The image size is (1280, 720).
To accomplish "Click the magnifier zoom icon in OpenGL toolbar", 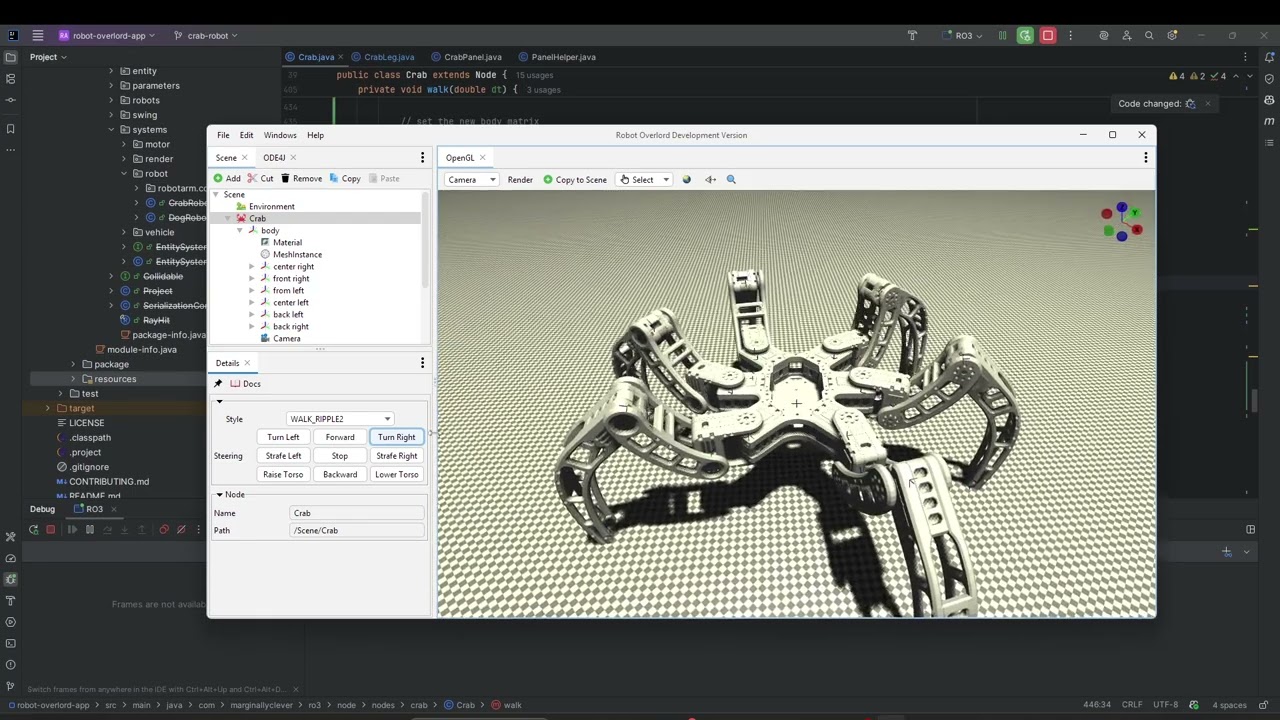I will (x=731, y=180).
